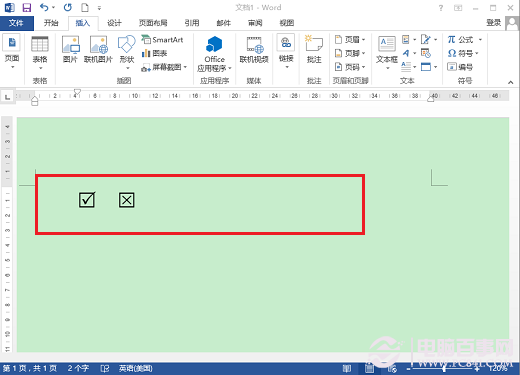
Task: Open the 链接 Links dropdown
Action: point(286,52)
